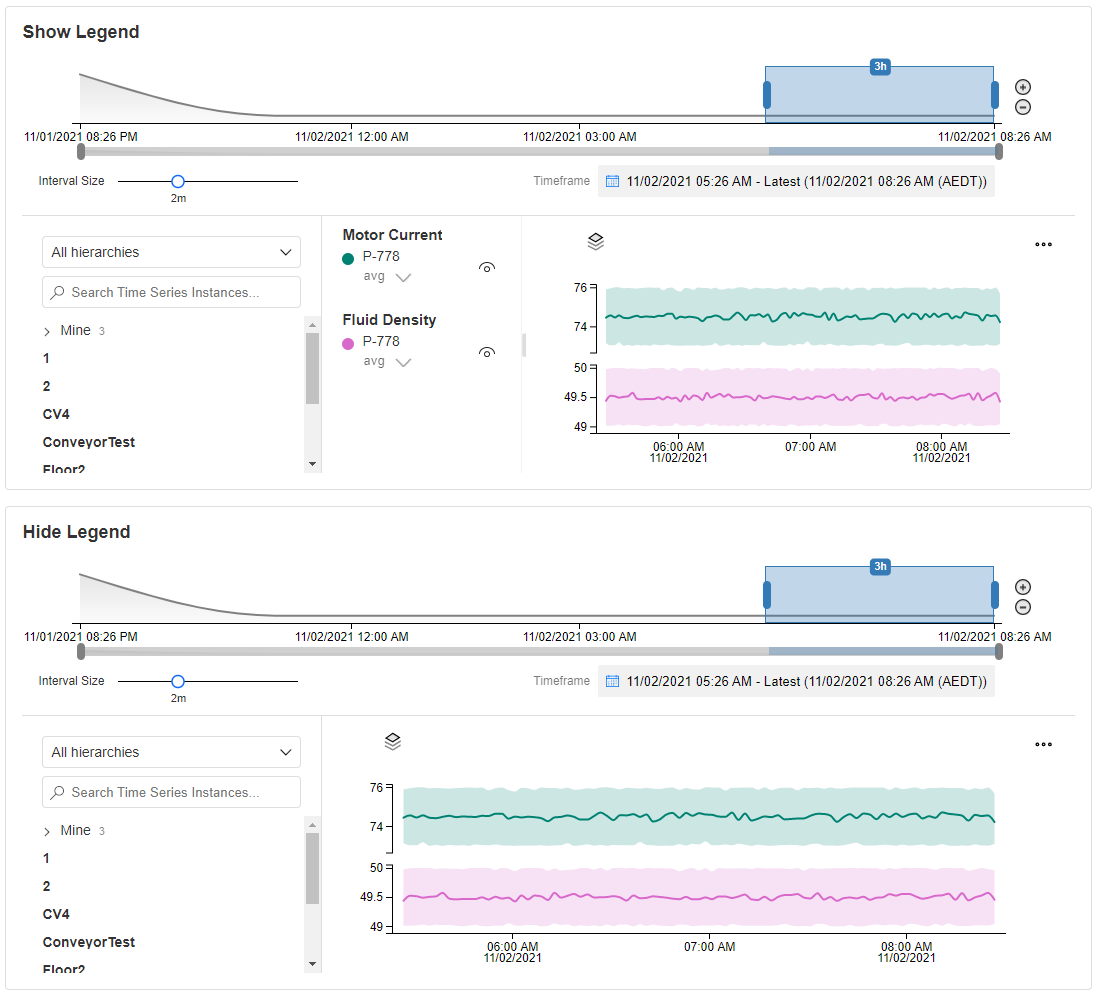Viewport: 1097px width, 995px height.
Task: Open All hierarchies dropdown in Hide Legend
Action: coord(171,752)
